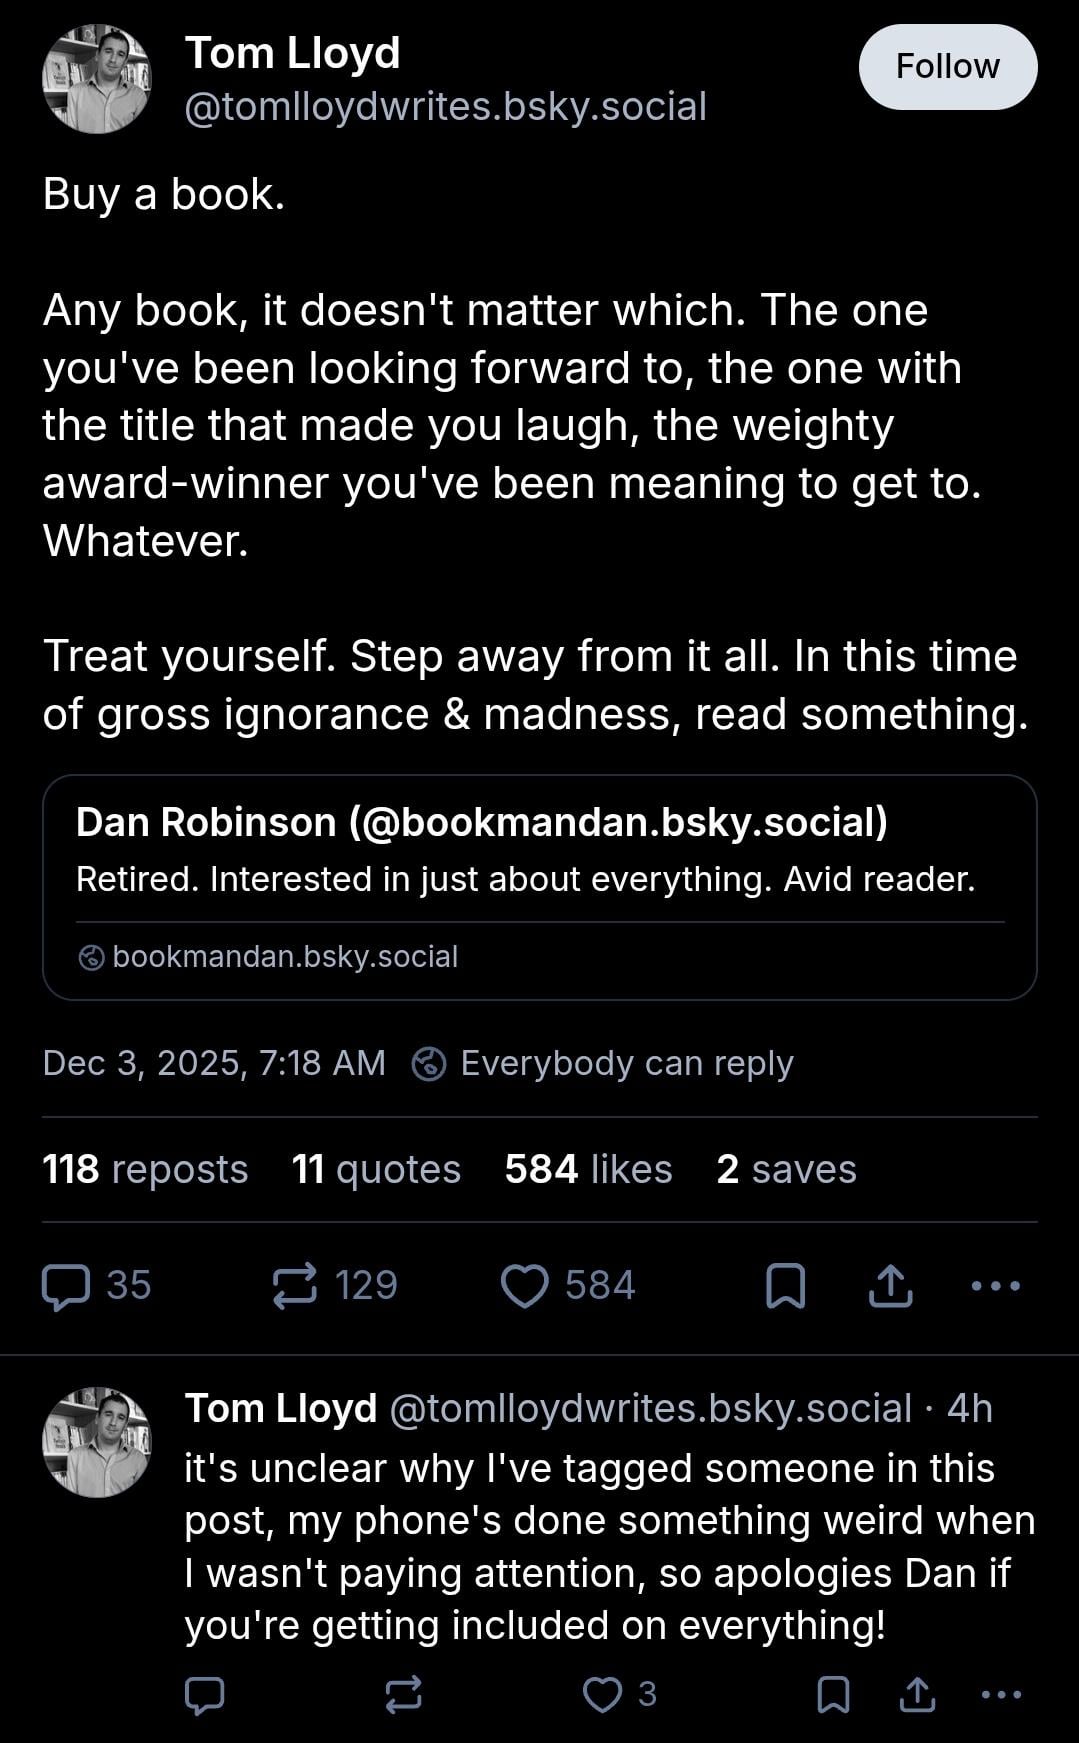The height and width of the screenshot is (1743, 1079).
Task: Reply to Tom Lloyd's follow-up comment
Action: pyautogui.click(x=205, y=1695)
